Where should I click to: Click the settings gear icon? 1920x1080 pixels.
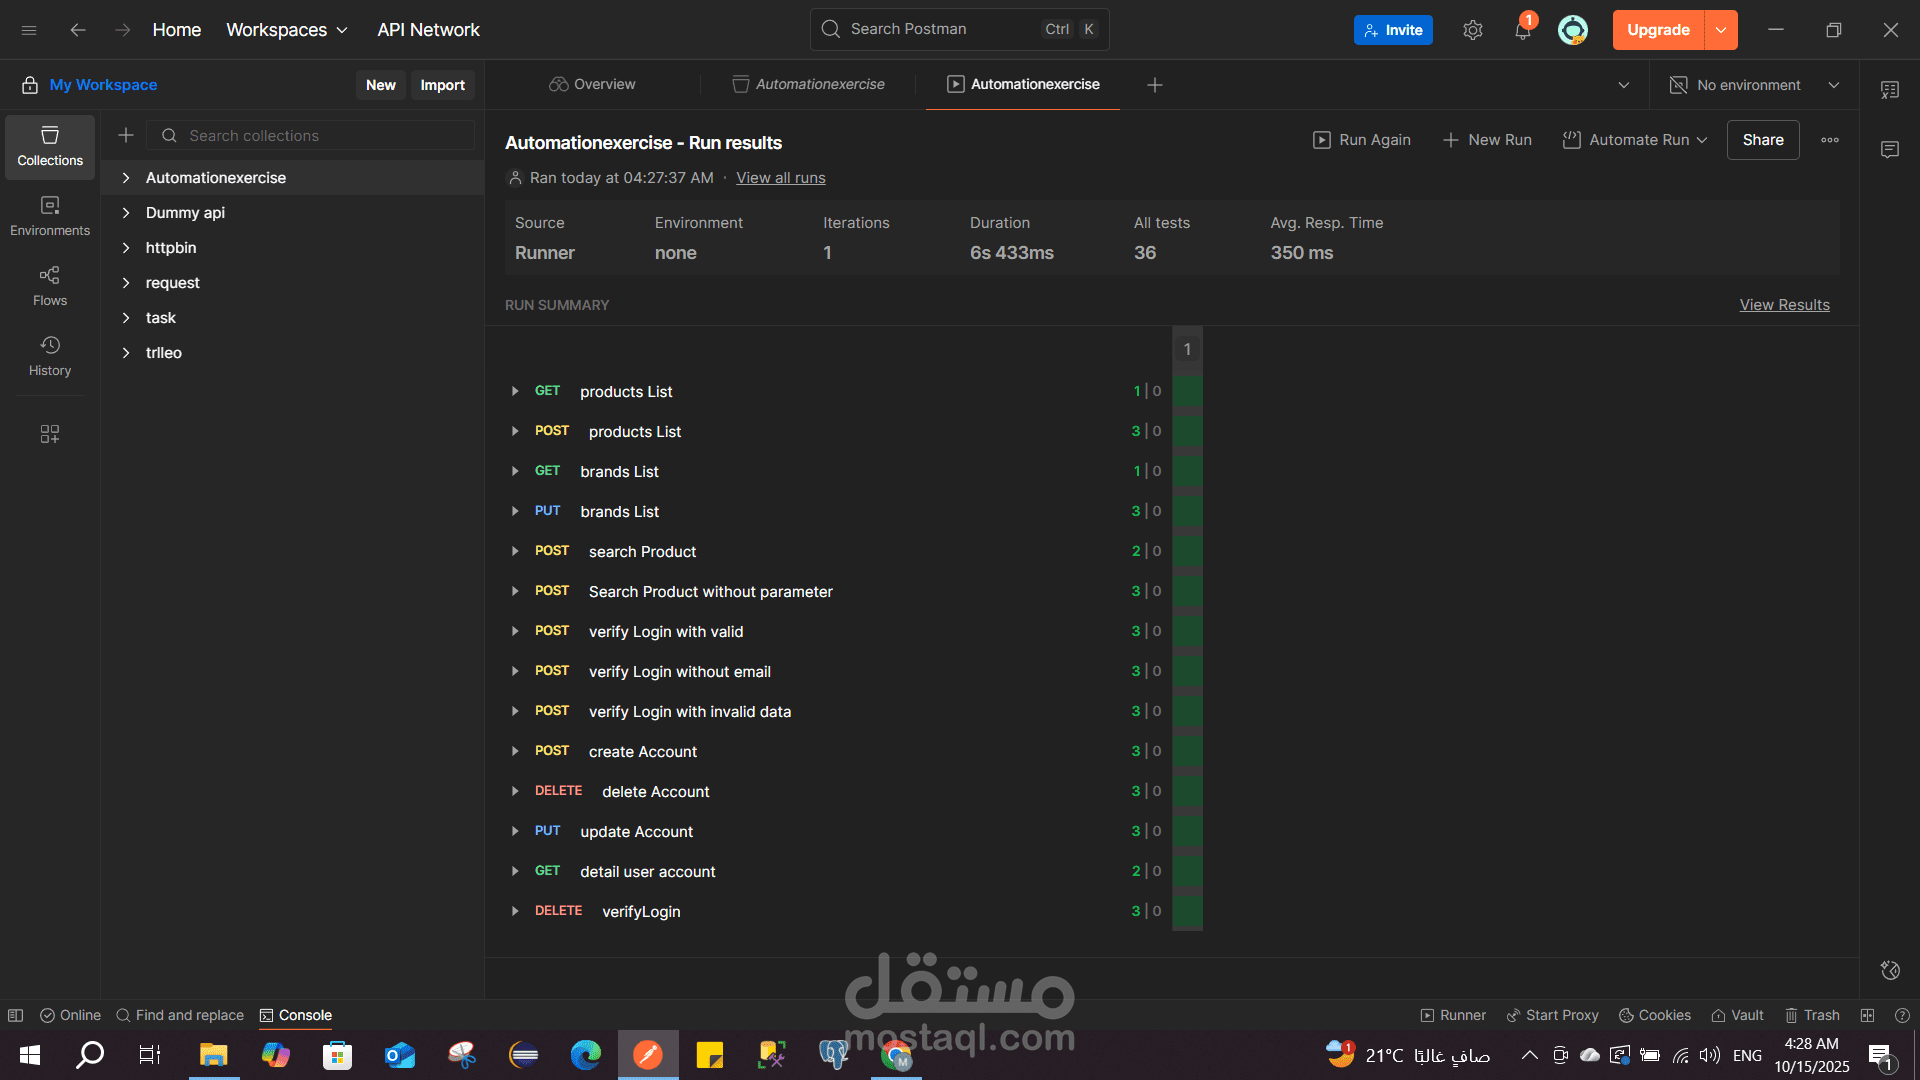1472,30
